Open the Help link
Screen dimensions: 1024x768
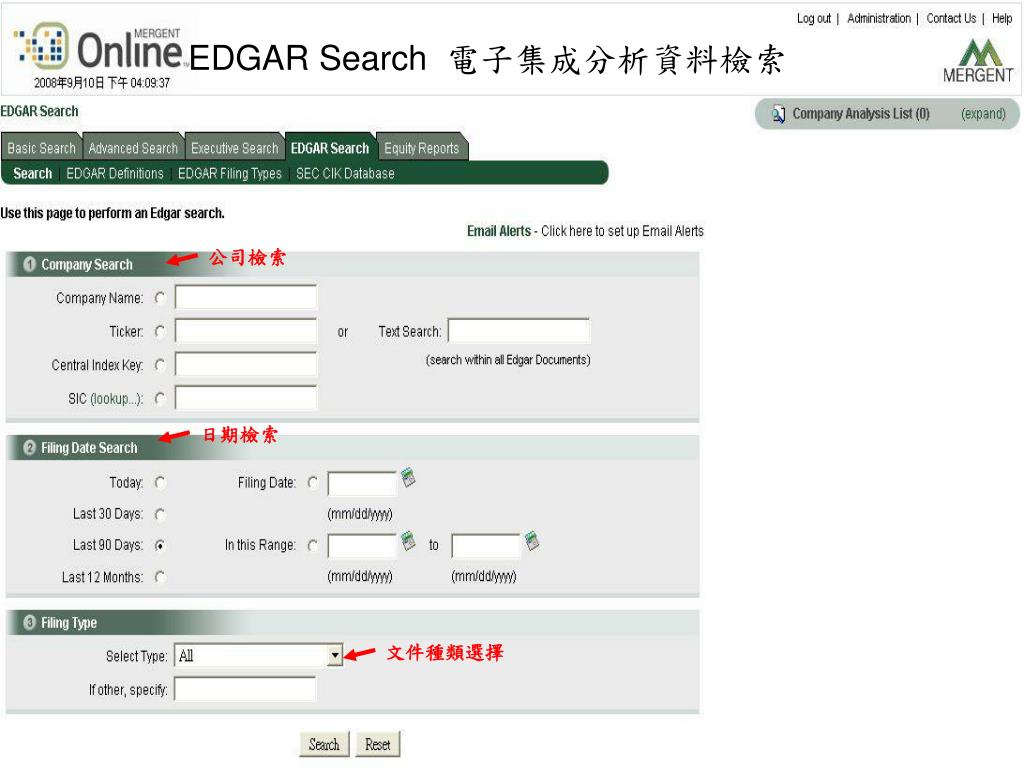click(1002, 18)
